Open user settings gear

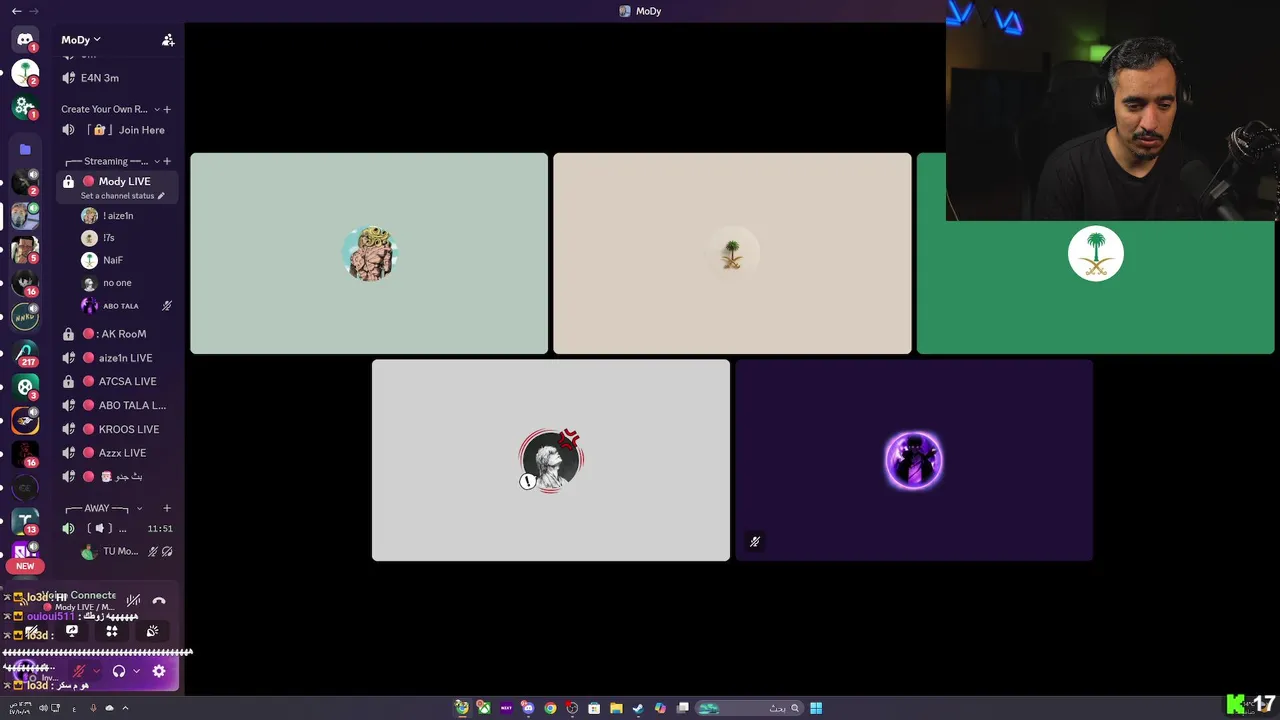159,671
